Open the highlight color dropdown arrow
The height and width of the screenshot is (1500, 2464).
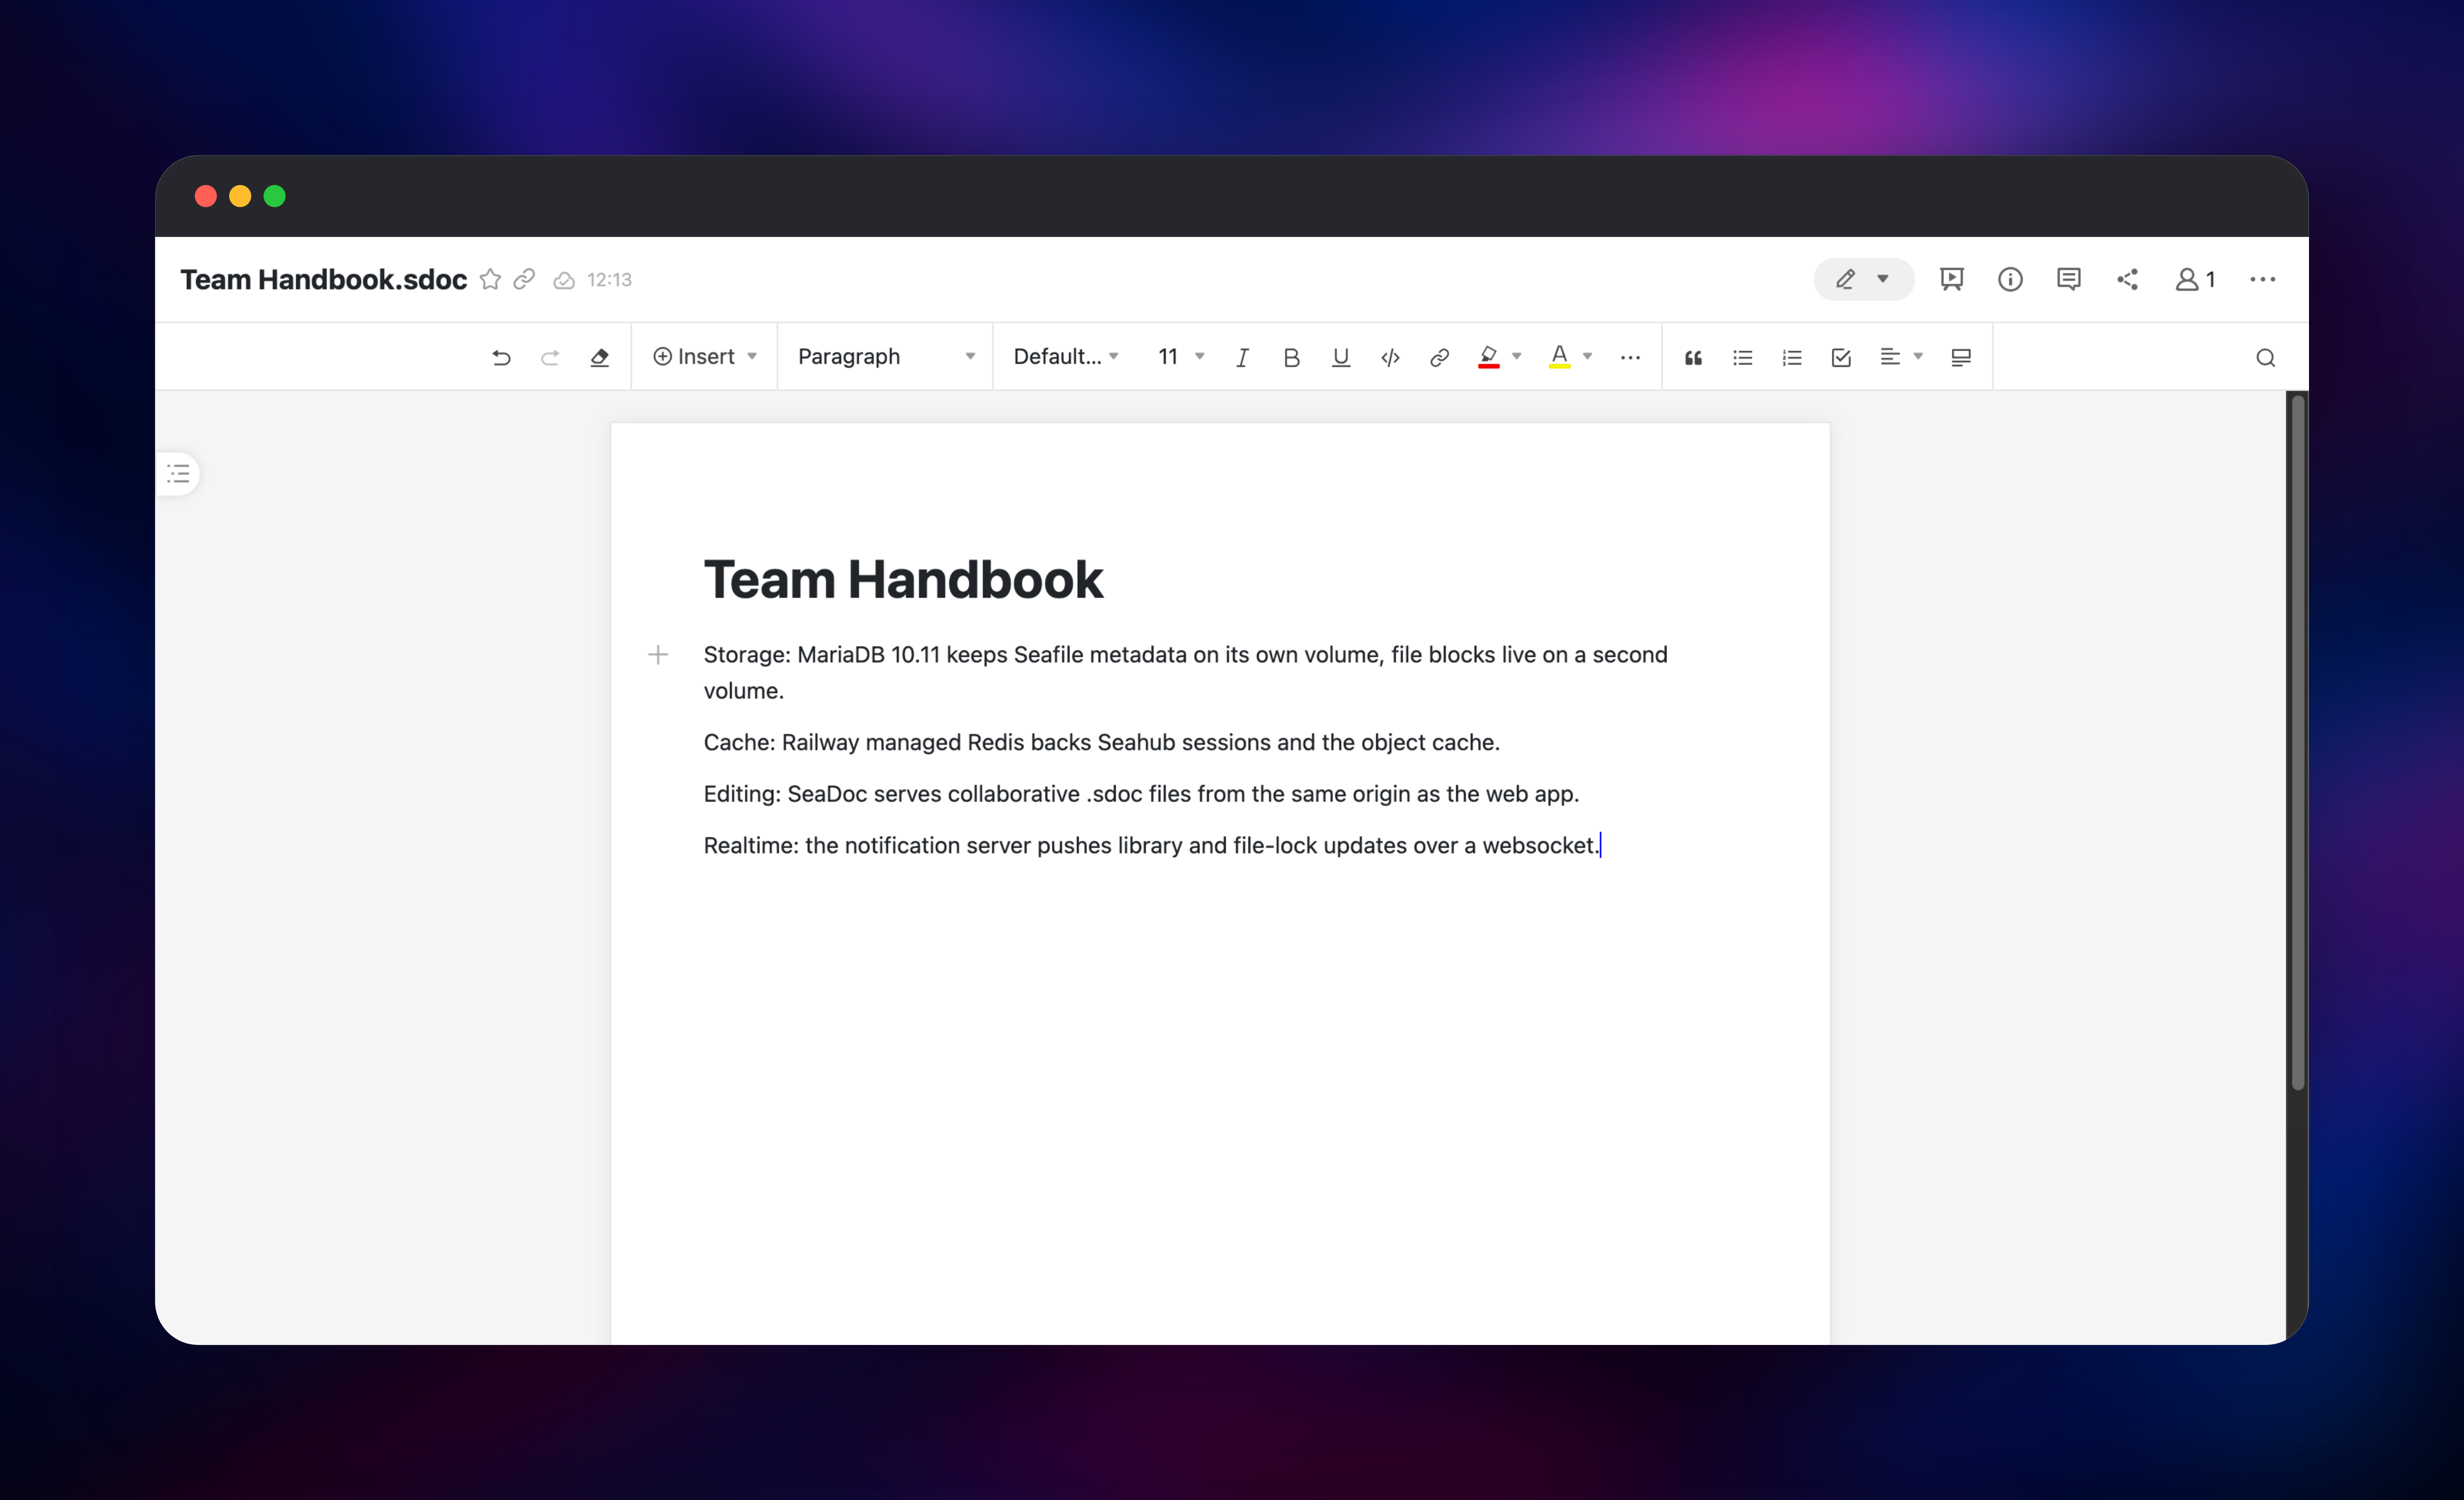1517,356
